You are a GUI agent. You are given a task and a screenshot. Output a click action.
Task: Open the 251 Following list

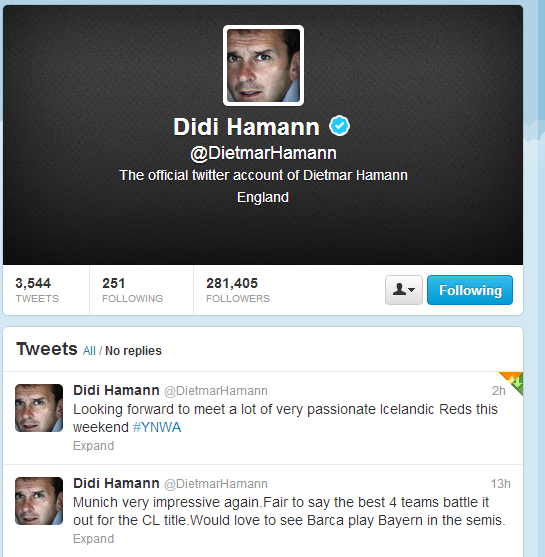(x=132, y=290)
